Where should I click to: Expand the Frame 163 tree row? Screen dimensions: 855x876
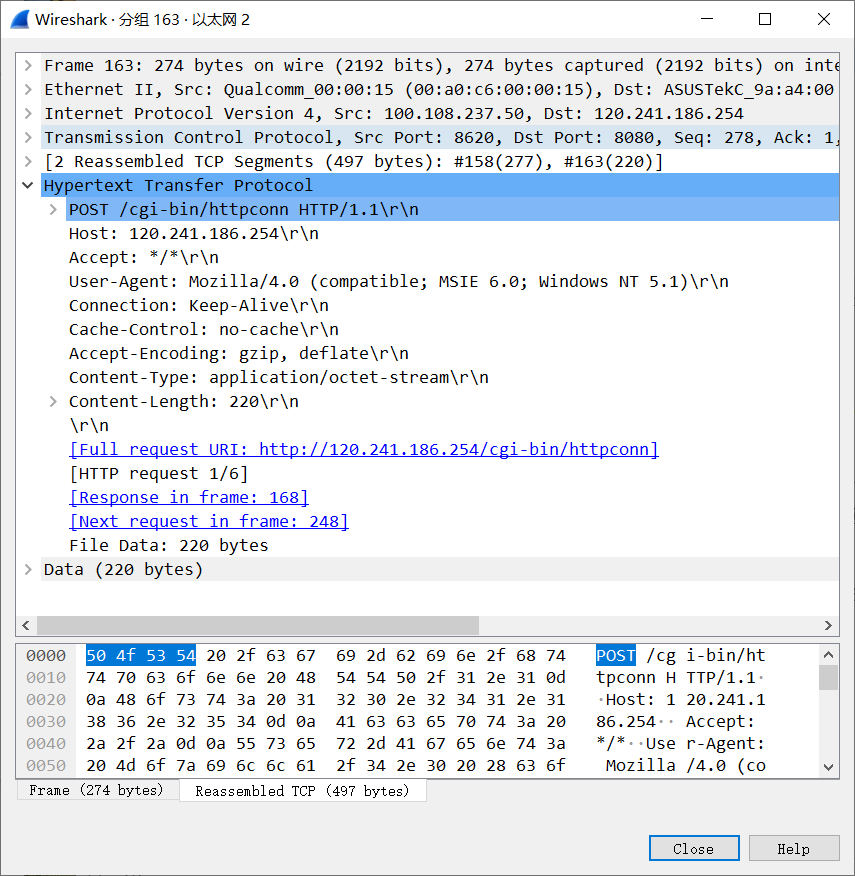[28, 66]
